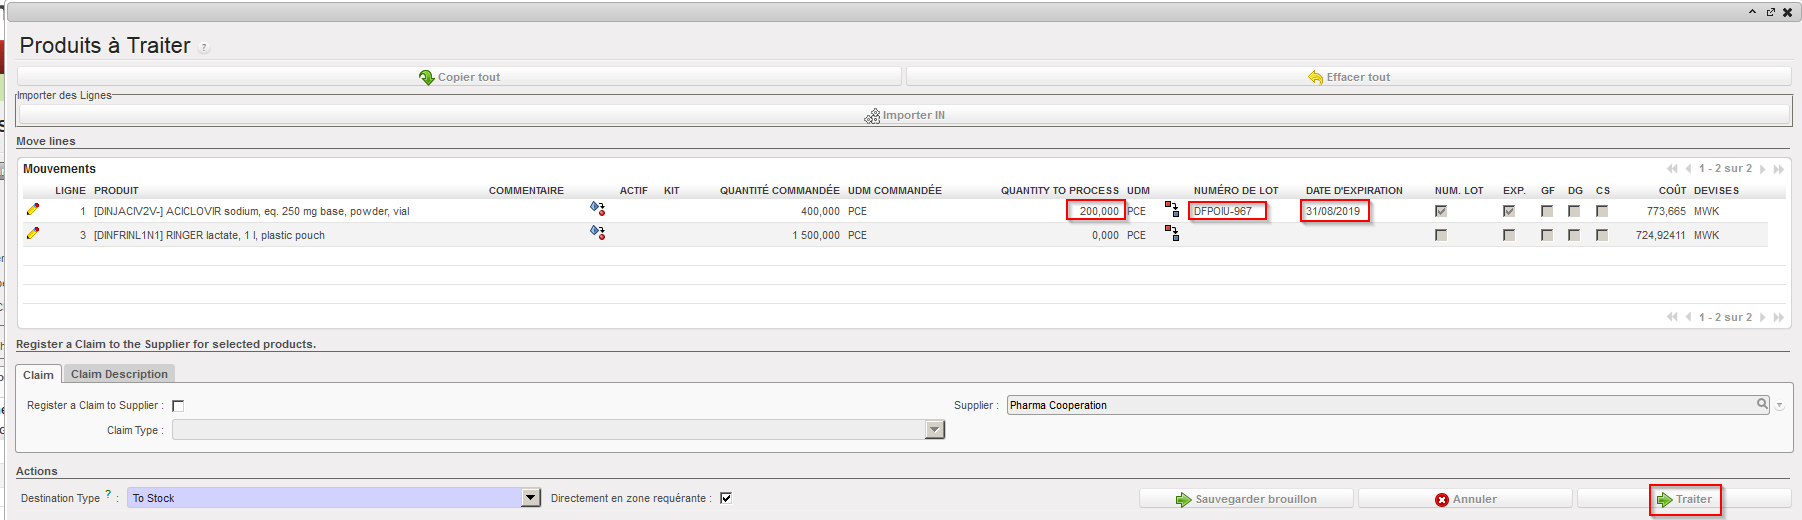Image resolution: width=1802 pixels, height=520 pixels.
Task: Sort by PRODUIT column header
Action: click(x=116, y=190)
